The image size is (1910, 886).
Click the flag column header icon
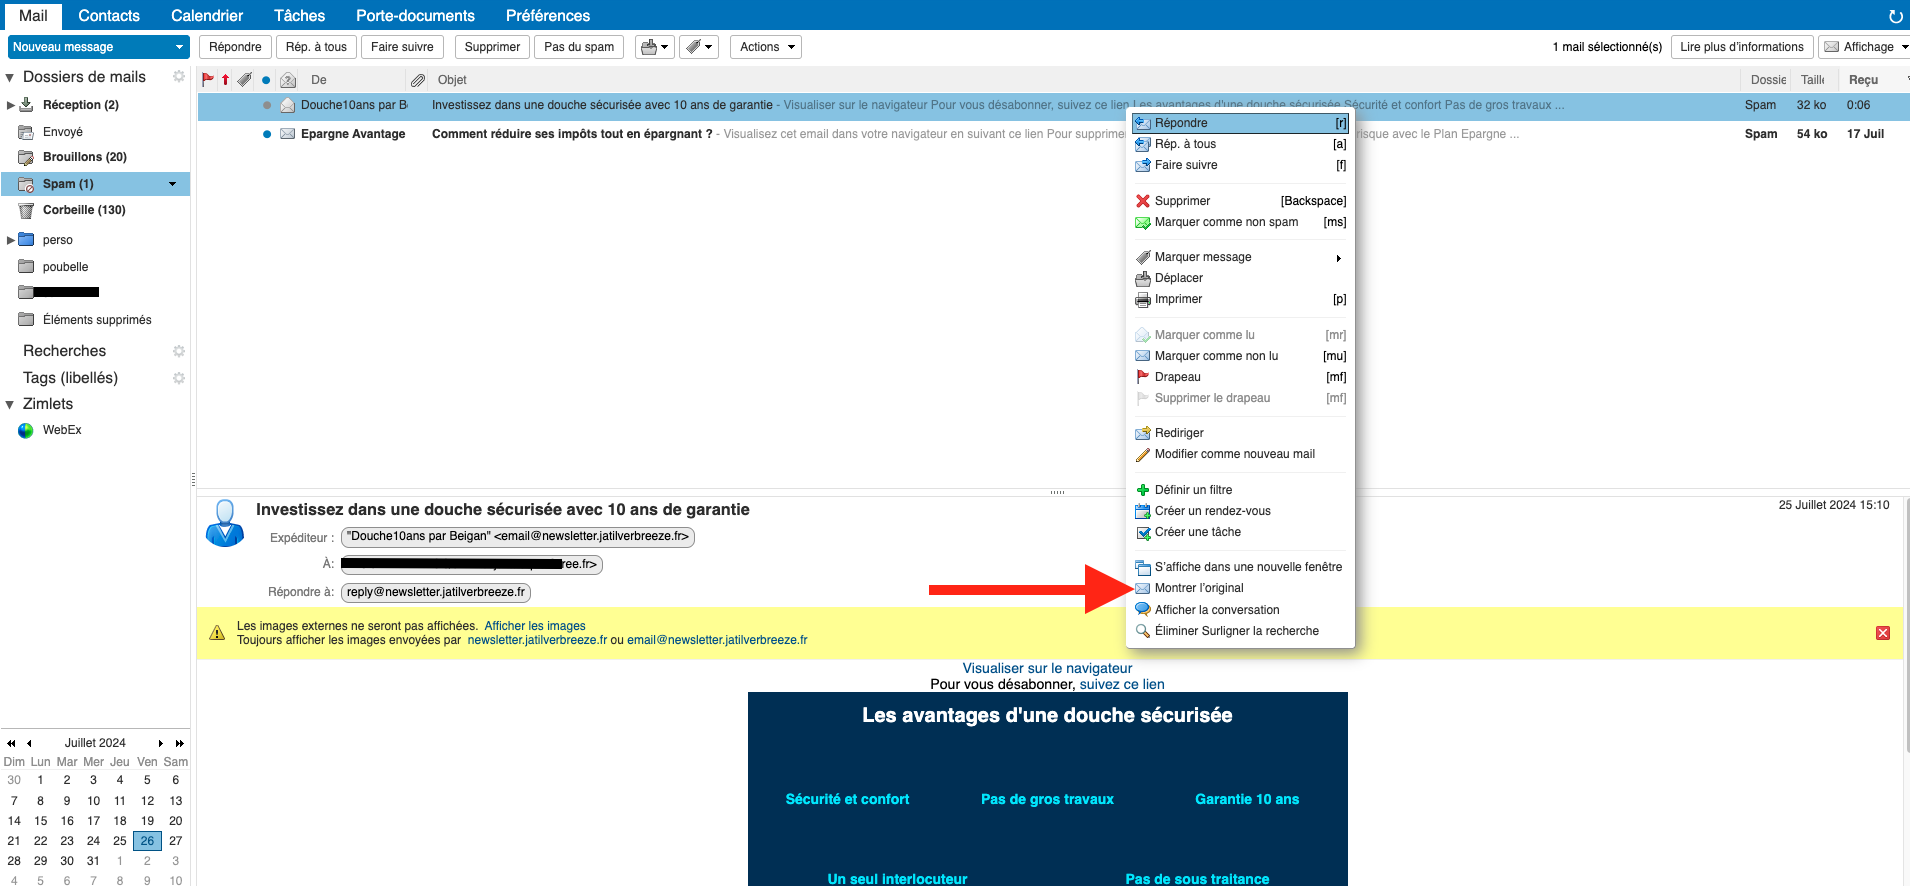pos(208,80)
